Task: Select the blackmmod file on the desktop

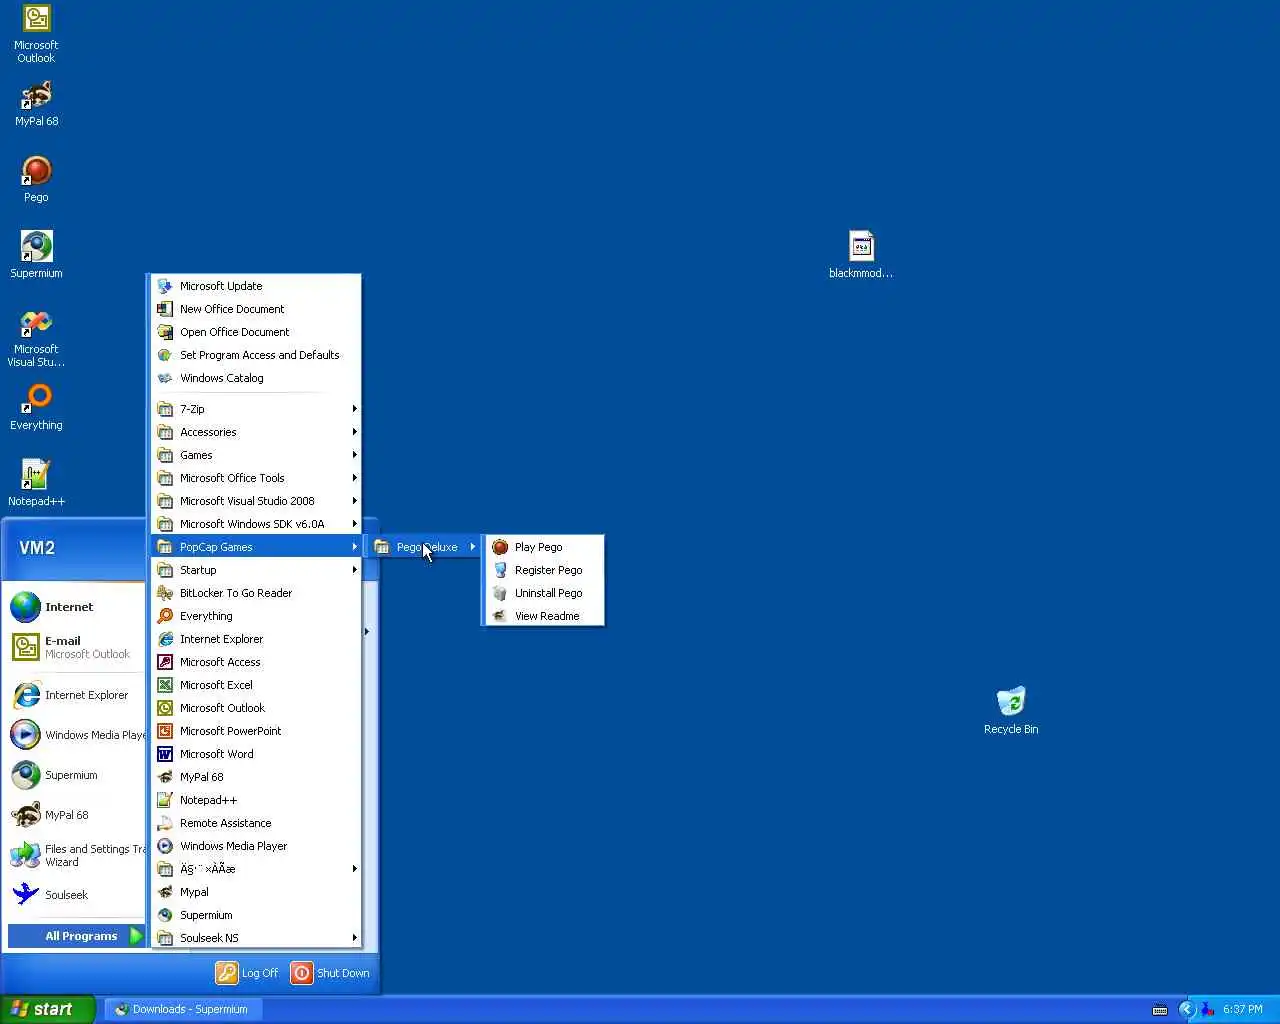Action: (861, 255)
